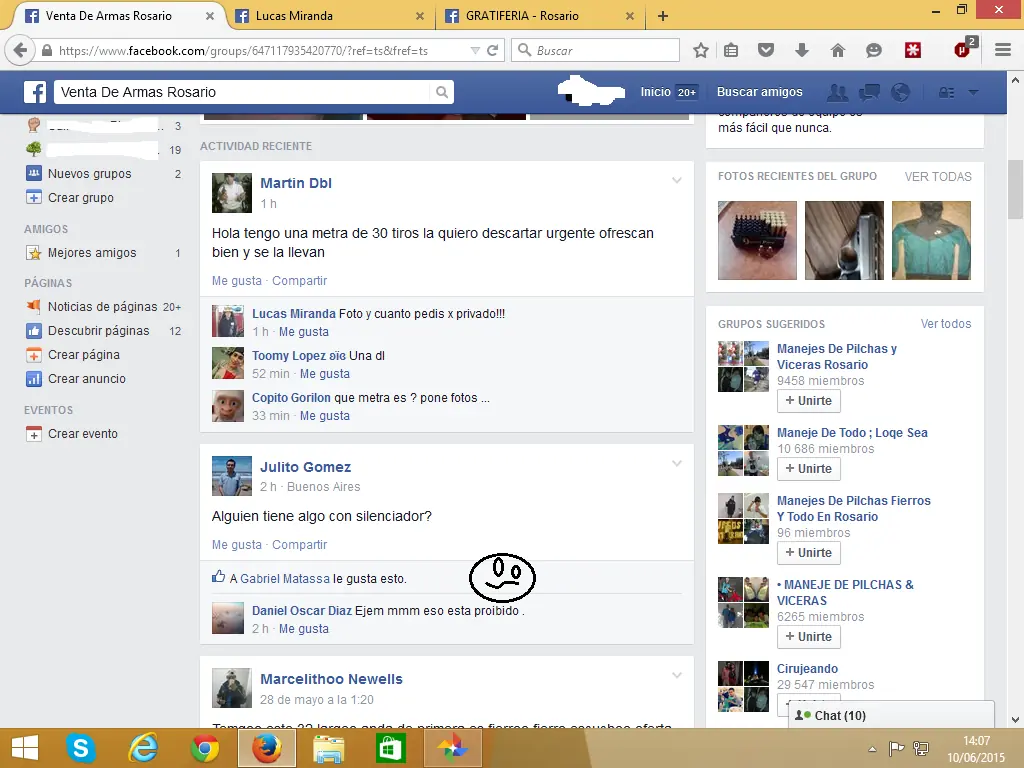Image resolution: width=1024 pixels, height=768 pixels.
Task: Open the uBlock extension icon
Action: coord(964,48)
